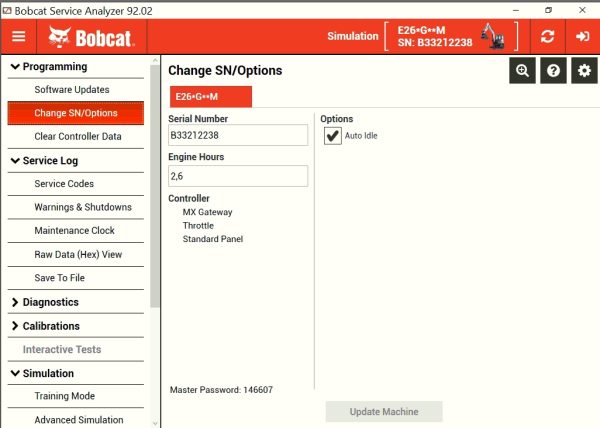
Task: Click the Bobcat Service Analyzer title bar icon
Action: pos(7,11)
